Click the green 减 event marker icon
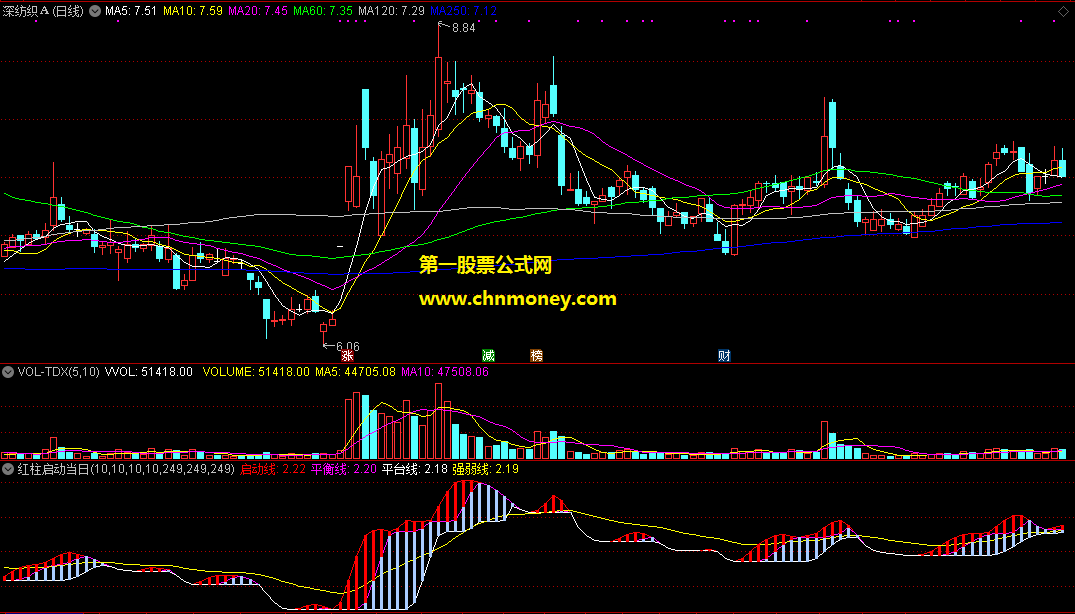 coord(488,356)
